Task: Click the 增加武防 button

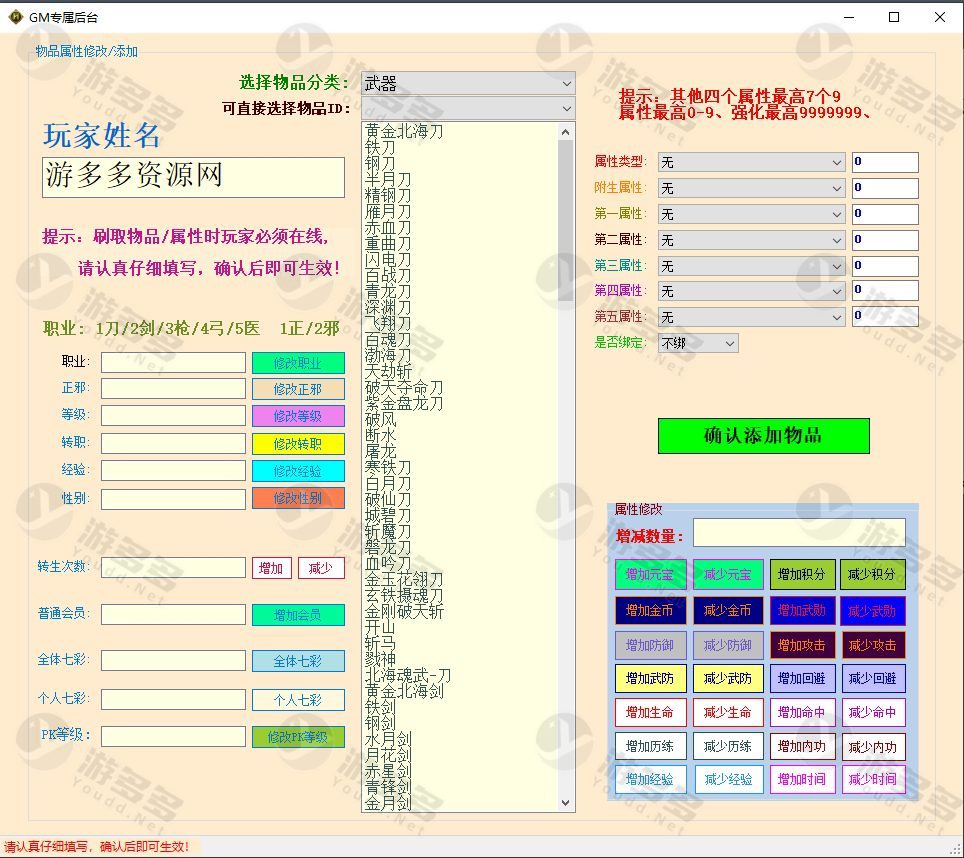Action: [650, 679]
